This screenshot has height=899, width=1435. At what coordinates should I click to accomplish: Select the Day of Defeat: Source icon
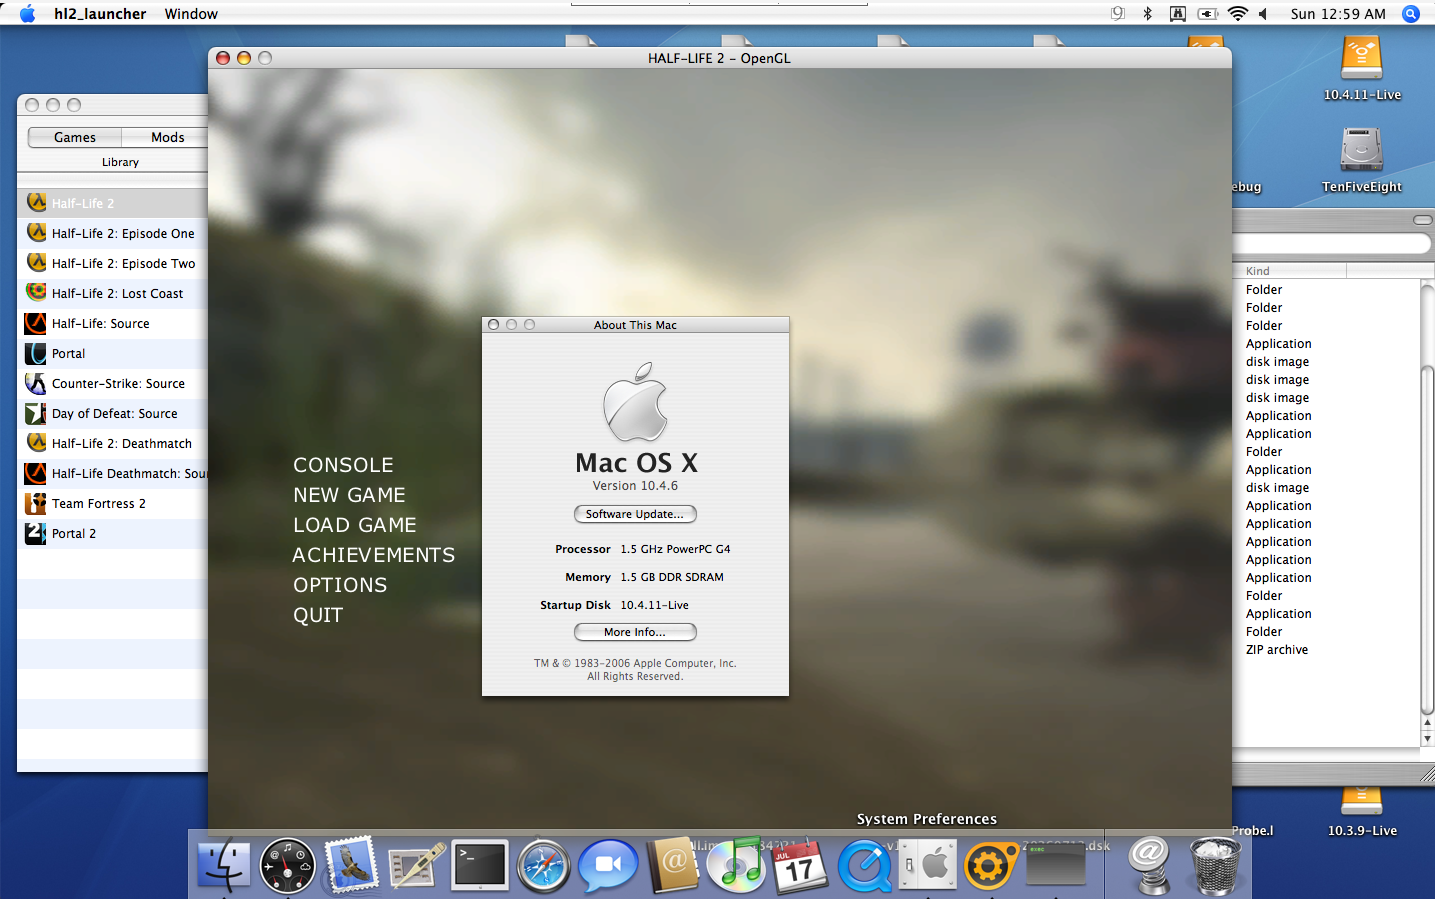click(36, 413)
